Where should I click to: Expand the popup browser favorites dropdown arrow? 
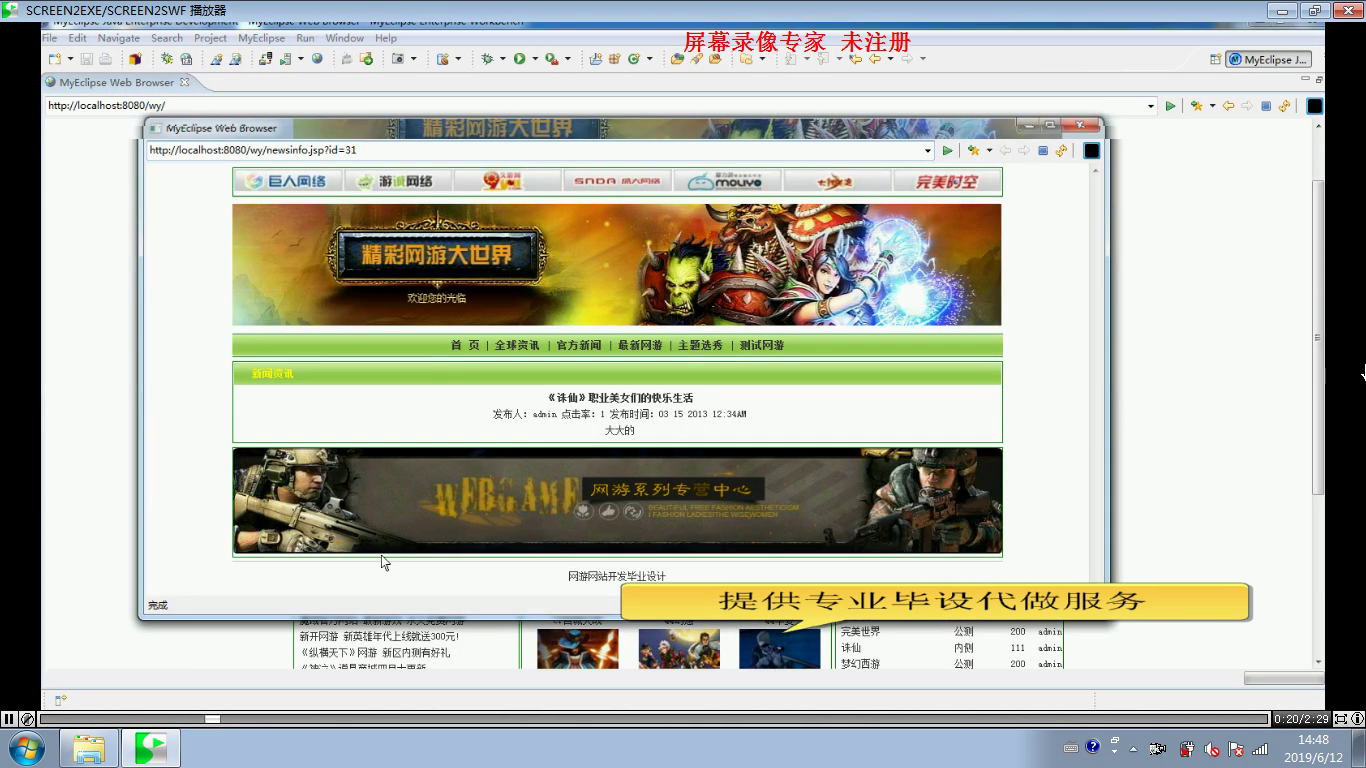(989, 151)
